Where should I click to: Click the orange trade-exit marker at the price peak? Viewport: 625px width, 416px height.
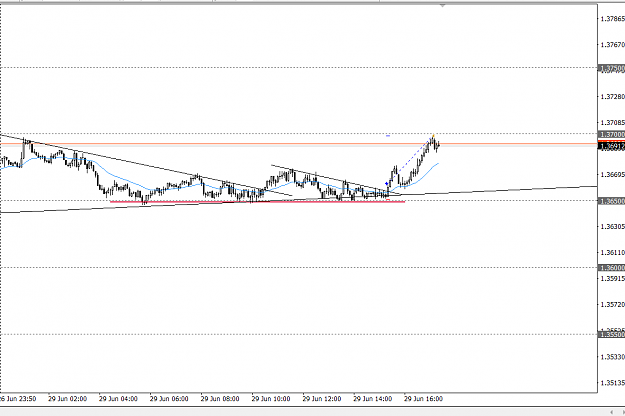click(433, 136)
